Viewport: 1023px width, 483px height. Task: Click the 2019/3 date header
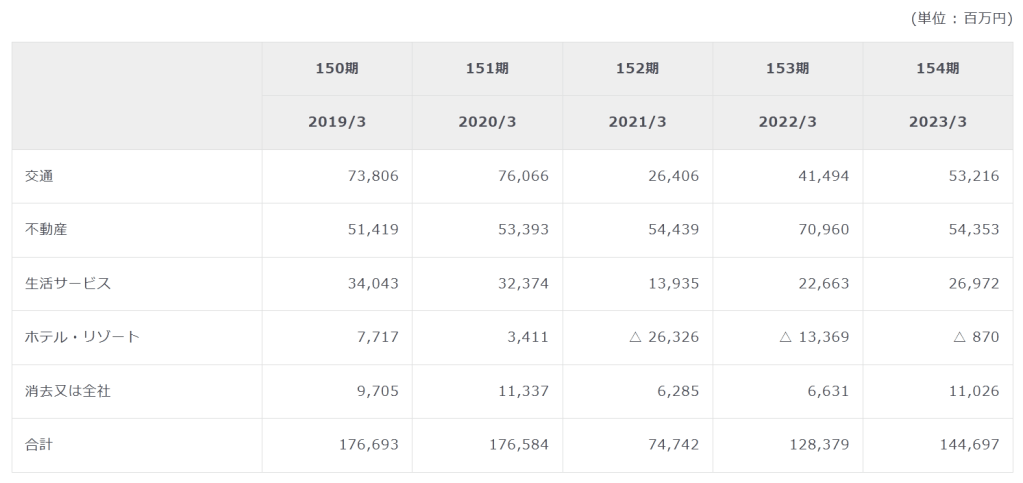pos(337,122)
